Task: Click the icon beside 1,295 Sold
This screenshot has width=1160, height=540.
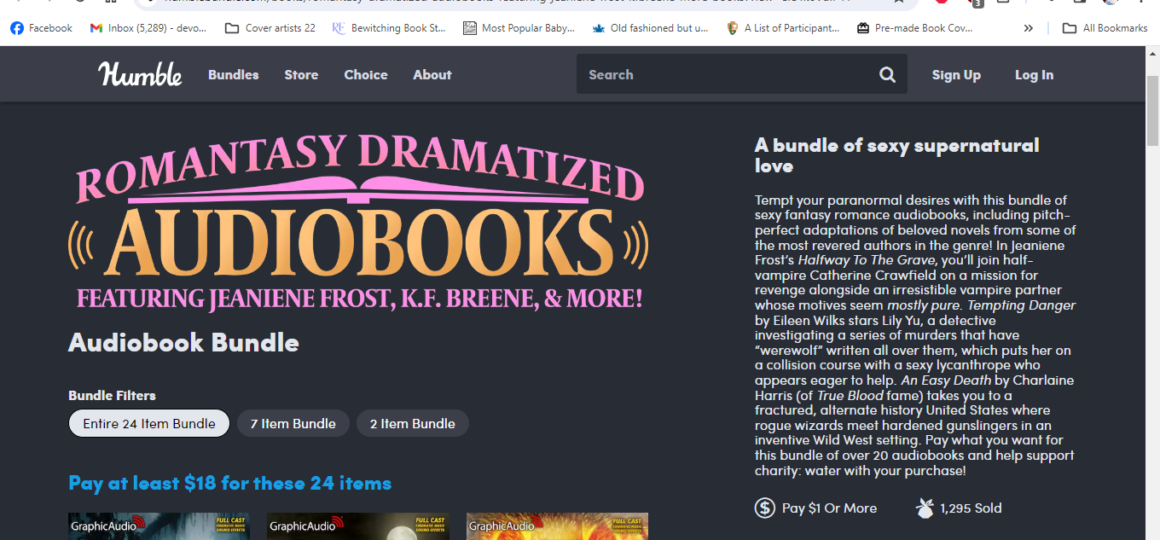Action: [923, 508]
